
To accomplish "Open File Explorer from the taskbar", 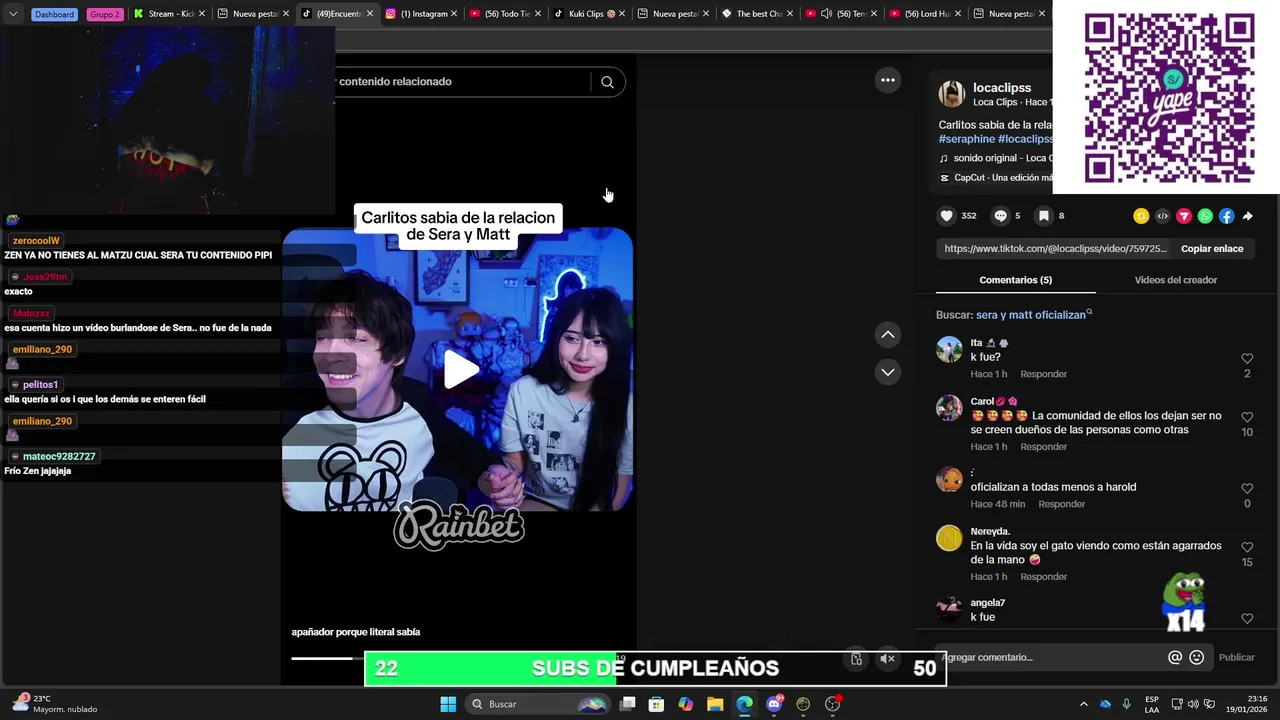I will [715, 704].
